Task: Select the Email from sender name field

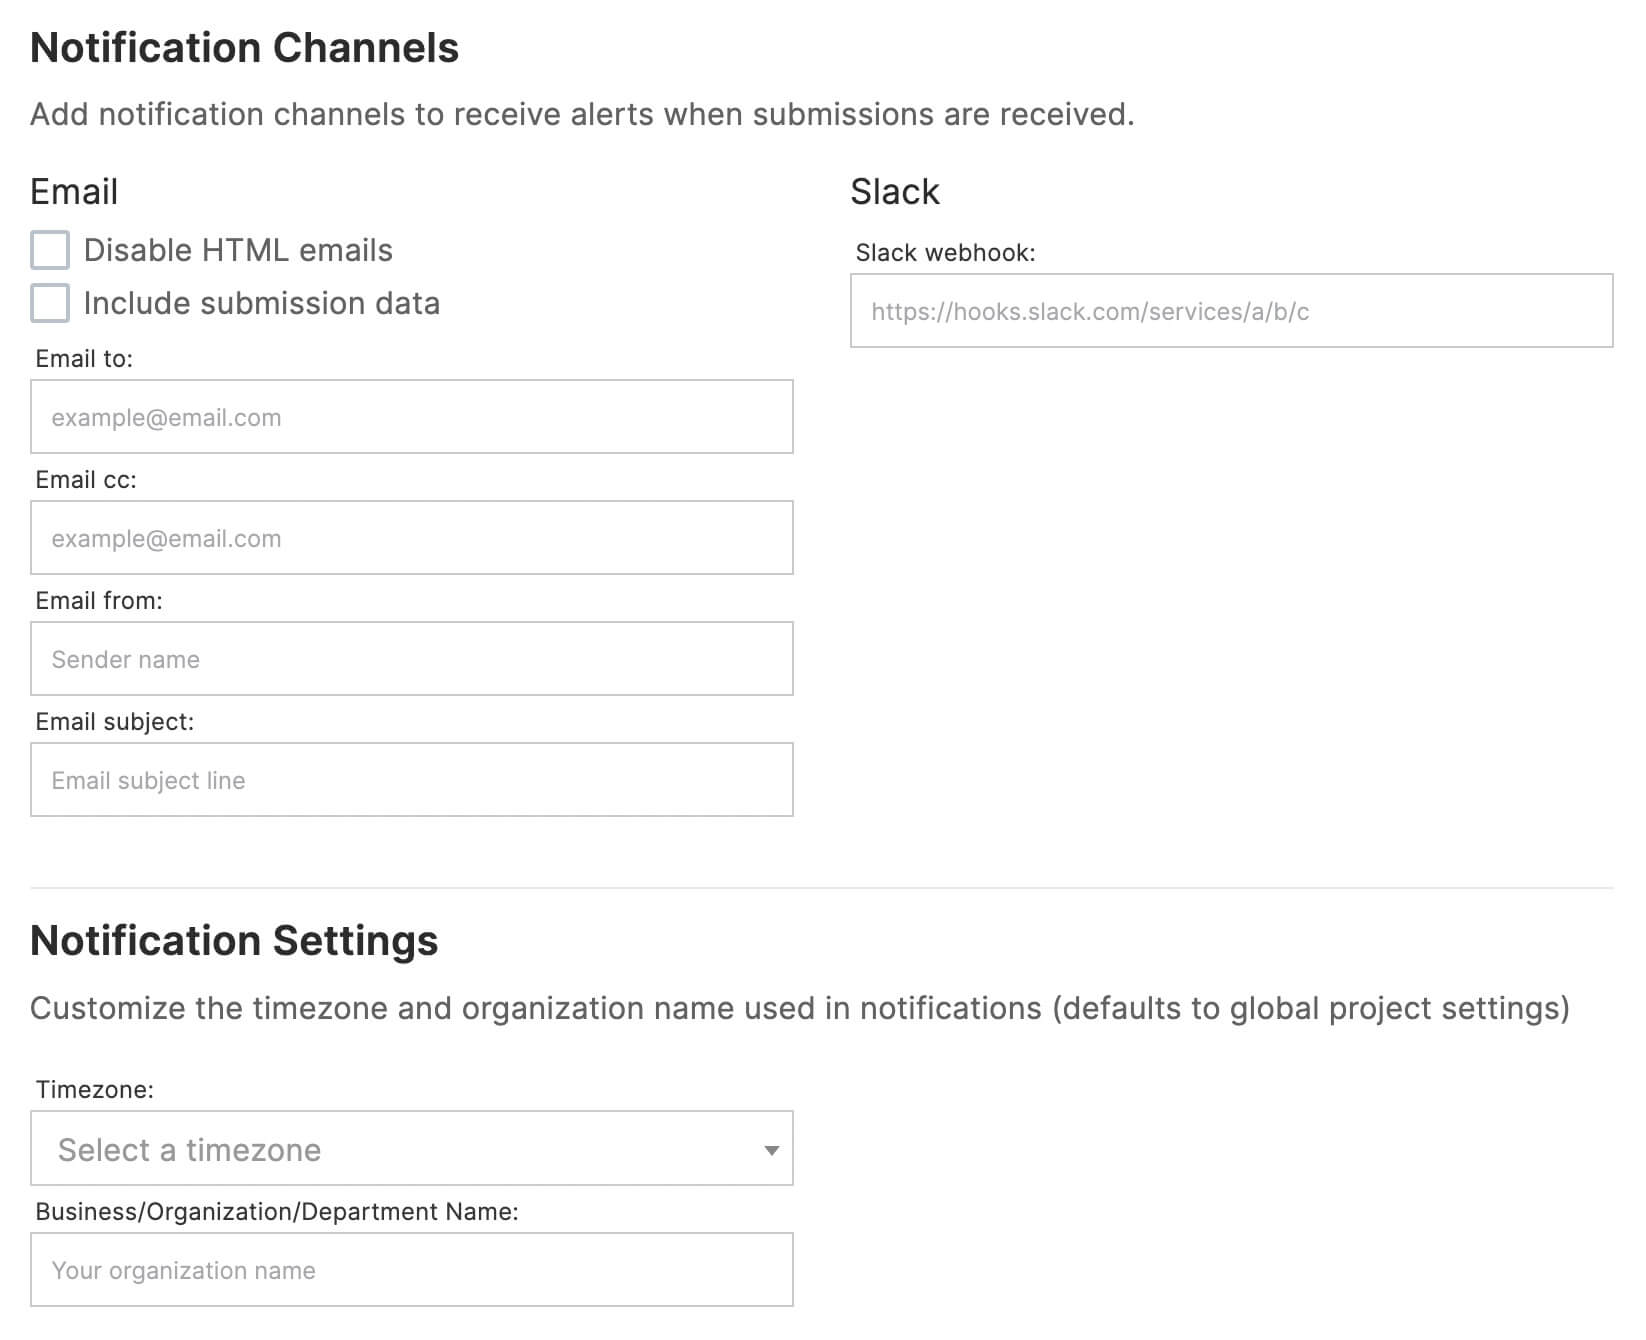Action: [412, 659]
